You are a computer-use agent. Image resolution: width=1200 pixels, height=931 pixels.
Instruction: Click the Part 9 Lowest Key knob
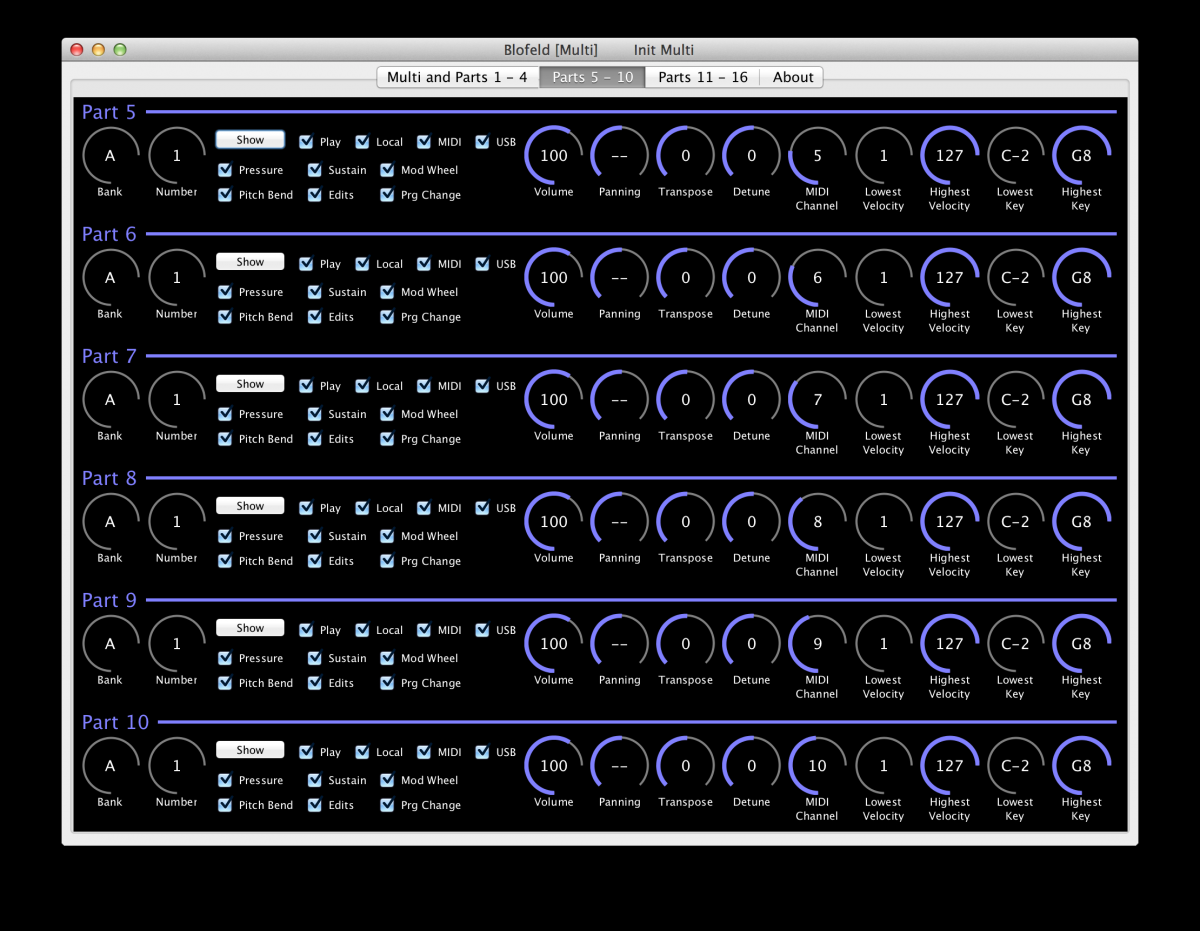(x=1015, y=644)
